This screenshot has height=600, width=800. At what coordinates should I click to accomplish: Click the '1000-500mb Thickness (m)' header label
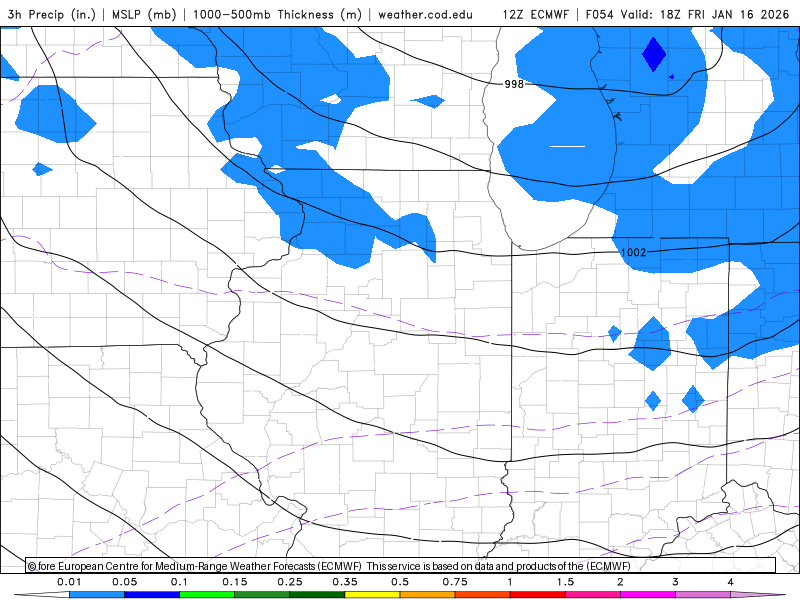pos(277,14)
